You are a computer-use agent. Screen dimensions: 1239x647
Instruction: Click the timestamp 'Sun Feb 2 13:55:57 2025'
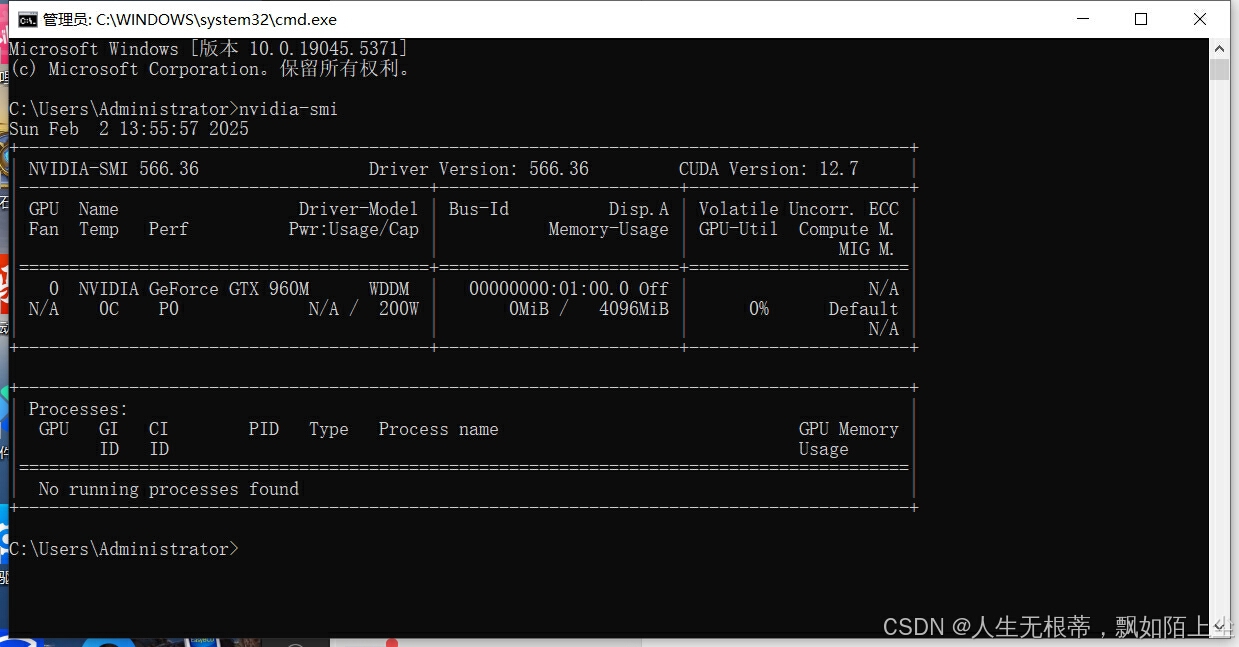pos(129,129)
